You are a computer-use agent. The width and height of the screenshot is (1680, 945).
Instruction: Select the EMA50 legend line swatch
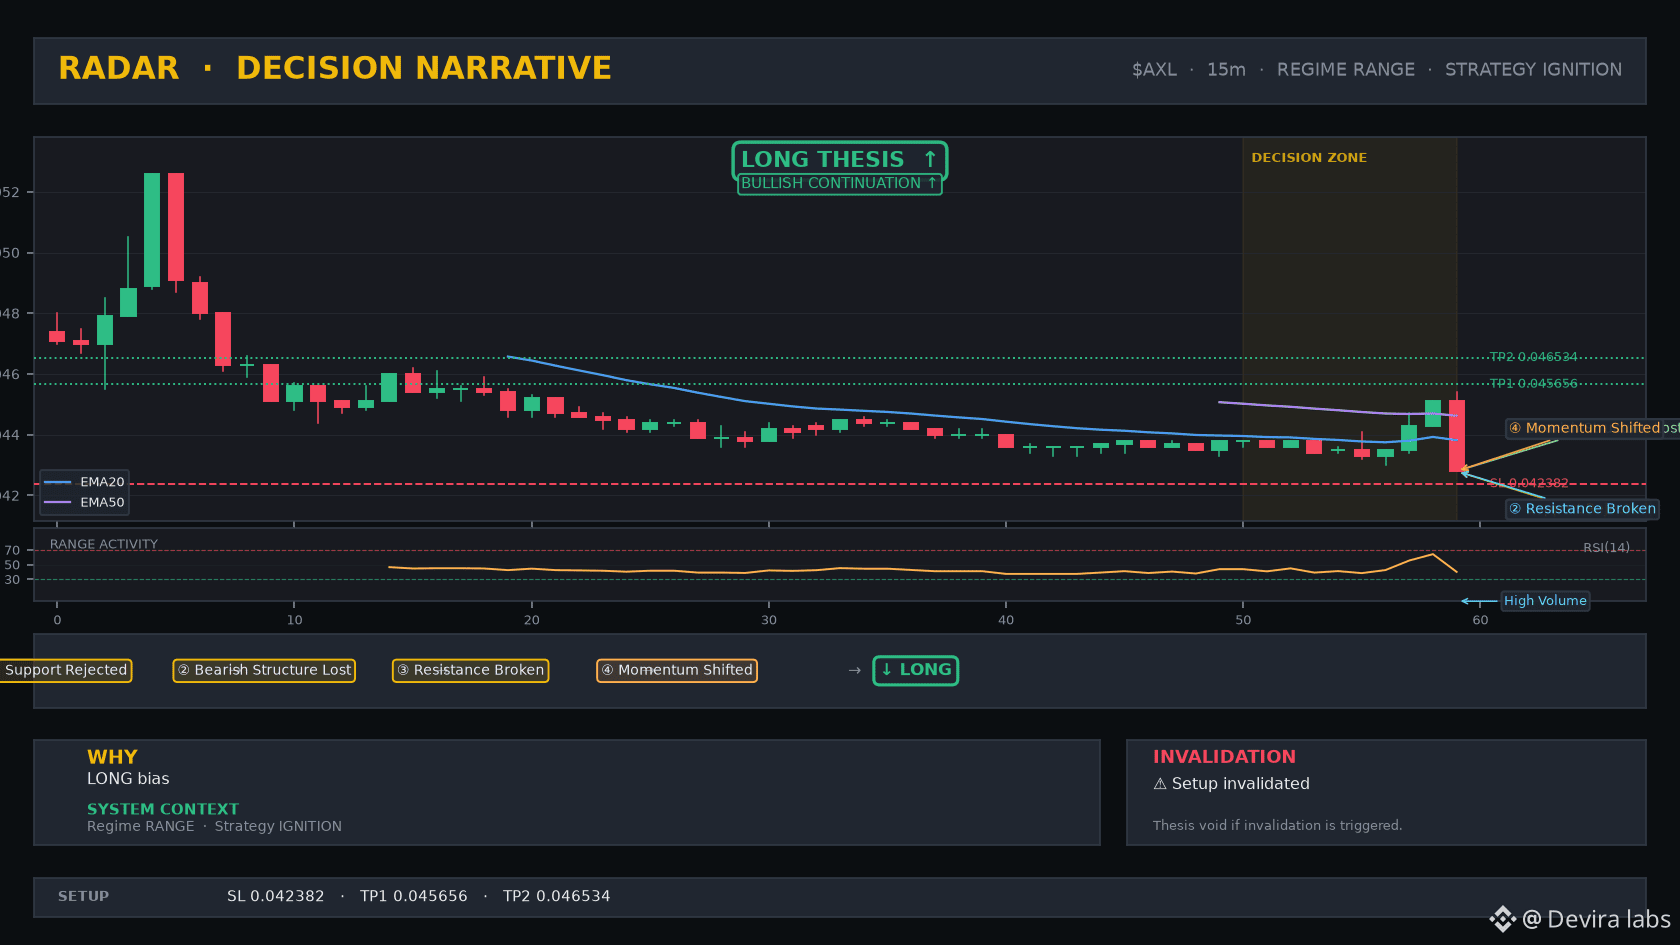point(58,503)
